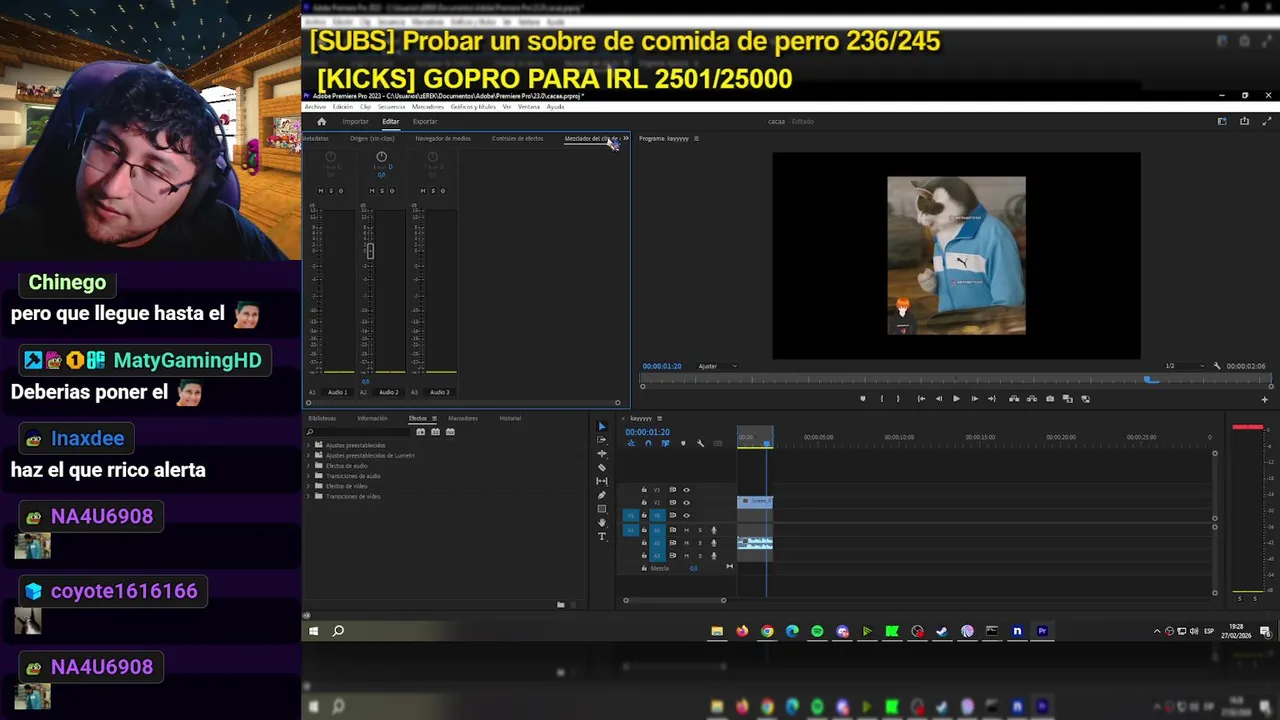
Task: Open Steam from the taskbar
Action: click(x=942, y=631)
